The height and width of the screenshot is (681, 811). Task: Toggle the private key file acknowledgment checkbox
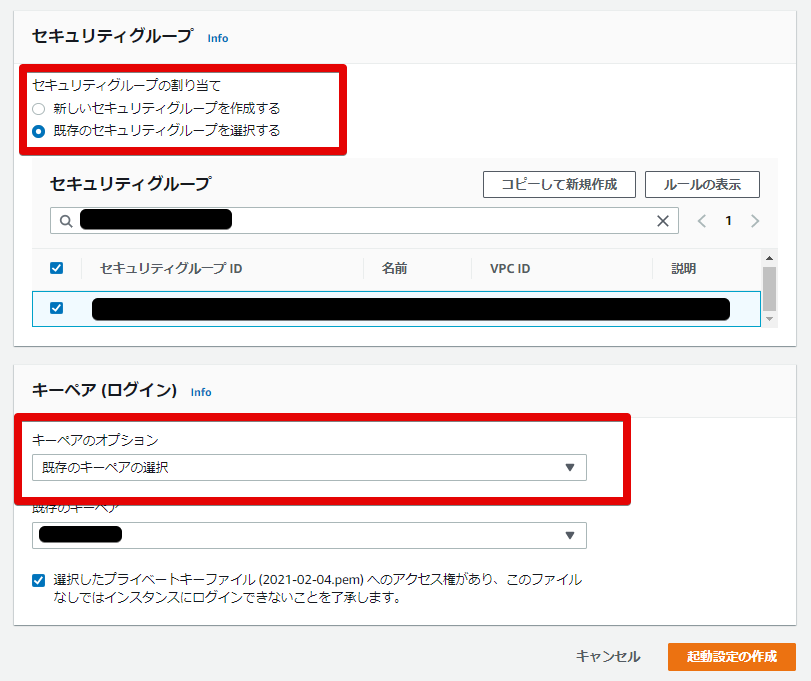click(x=37, y=579)
